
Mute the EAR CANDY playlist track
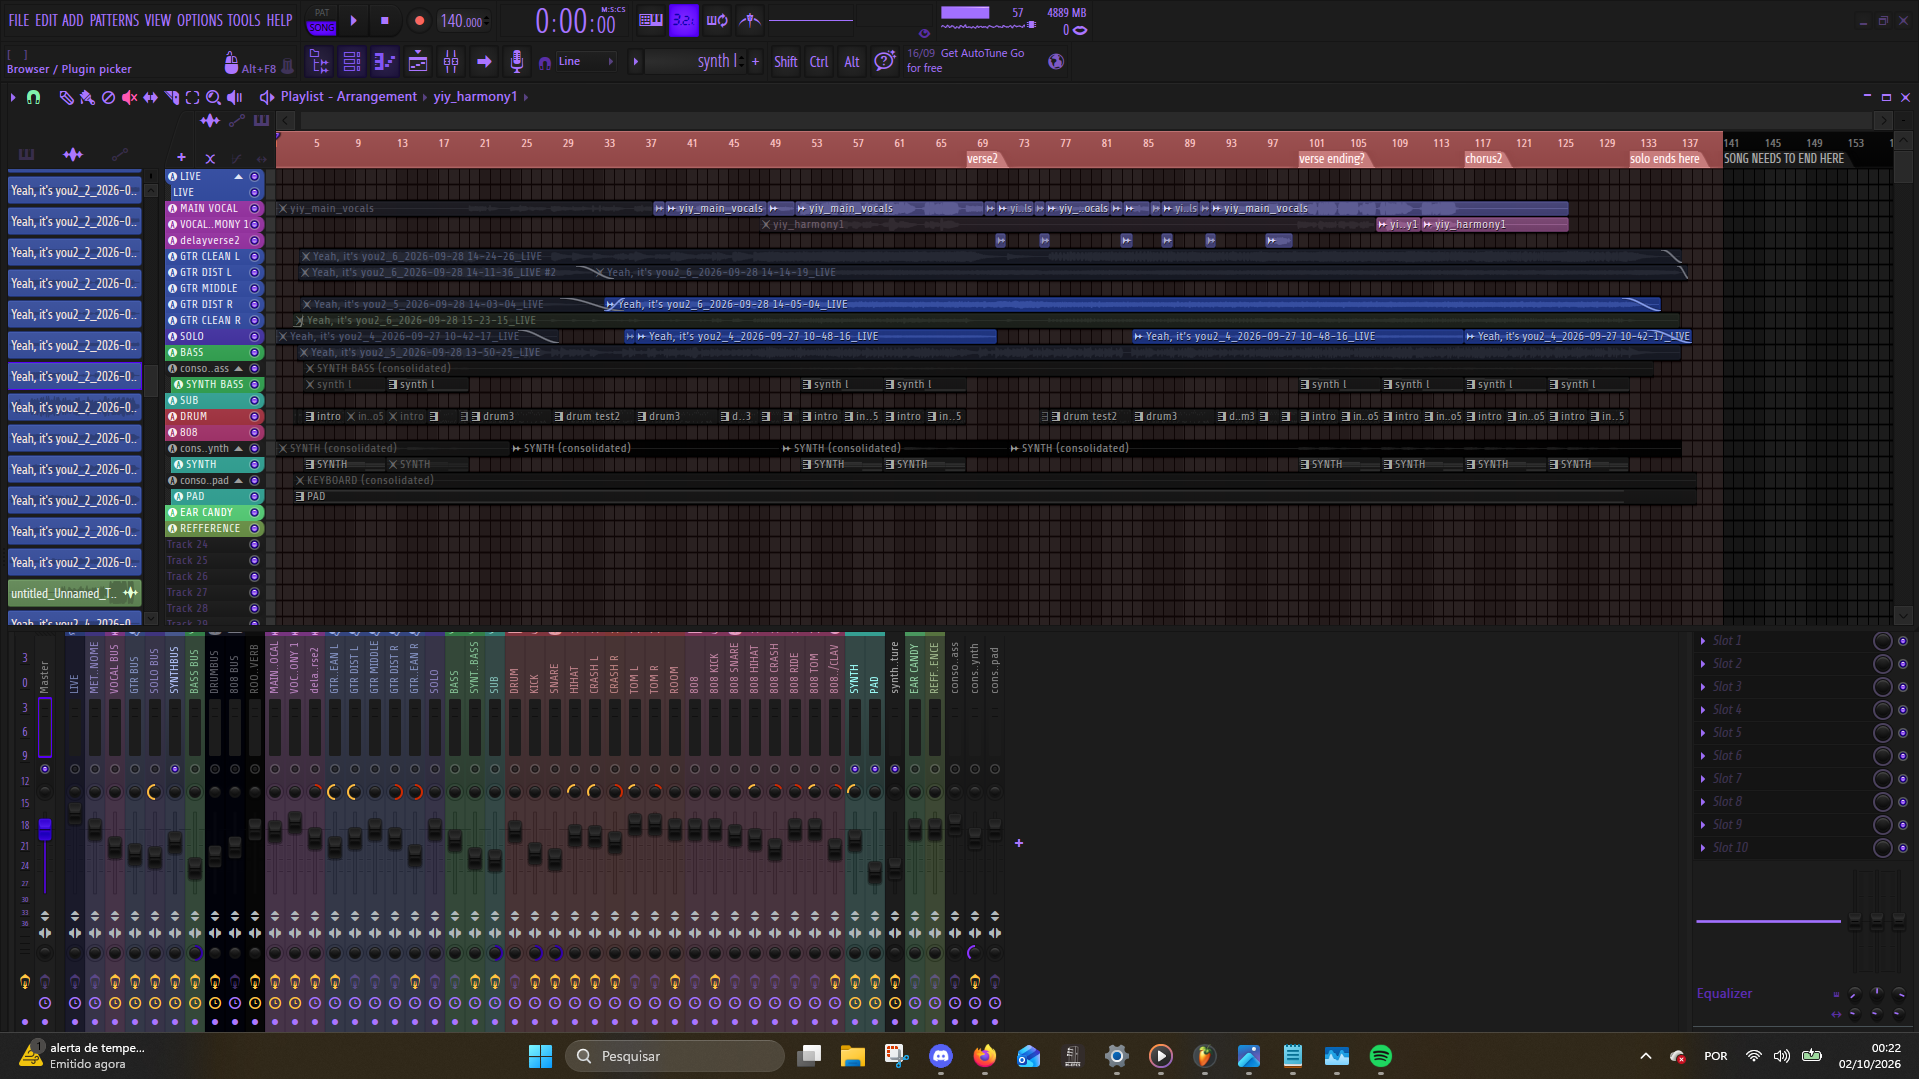pyautogui.click(x=254, y=512)
